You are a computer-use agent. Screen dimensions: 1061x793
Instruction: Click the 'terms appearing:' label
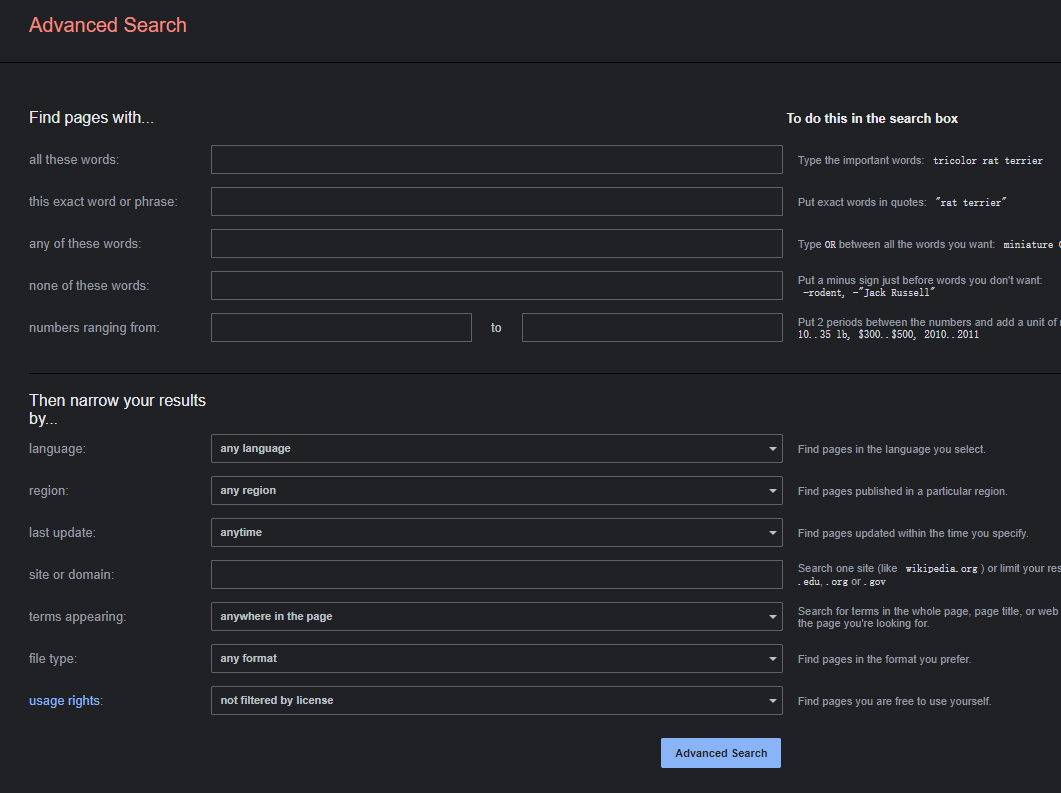tap(78, 616)
